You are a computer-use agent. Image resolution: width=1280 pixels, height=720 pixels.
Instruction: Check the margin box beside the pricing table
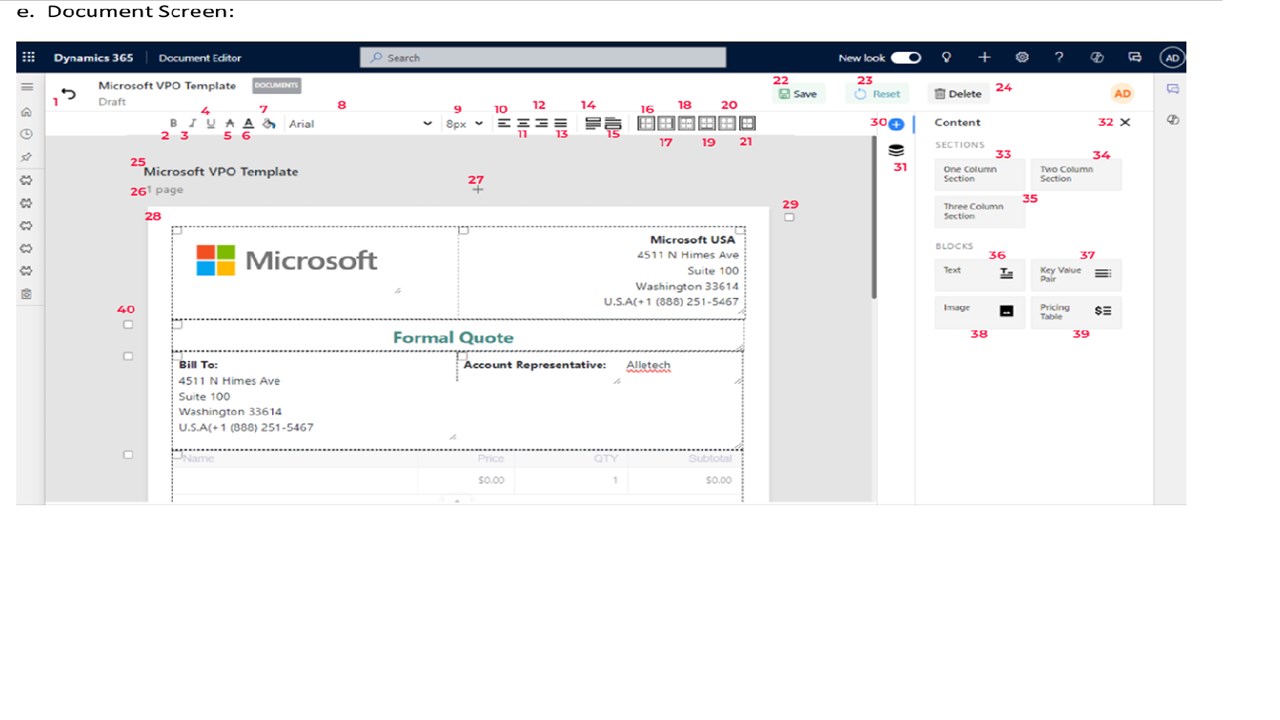click(x=127, y=455)
